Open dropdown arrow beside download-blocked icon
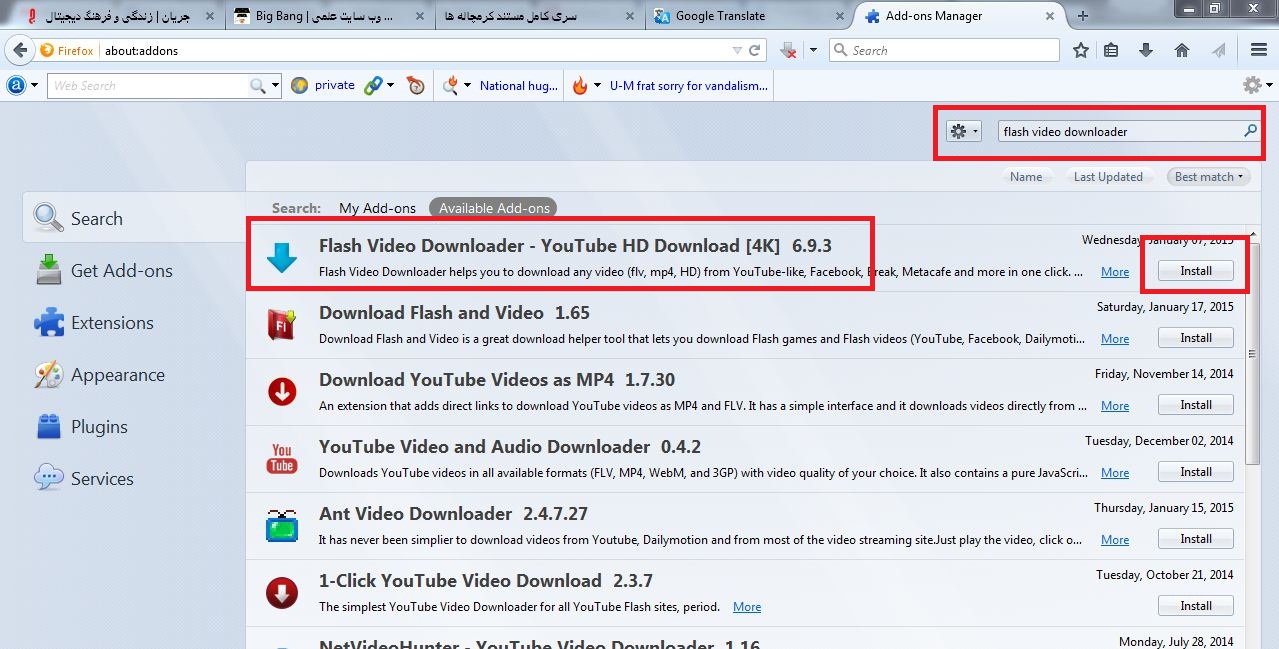This screenshot has width=1279, height=649. (813, 50)
